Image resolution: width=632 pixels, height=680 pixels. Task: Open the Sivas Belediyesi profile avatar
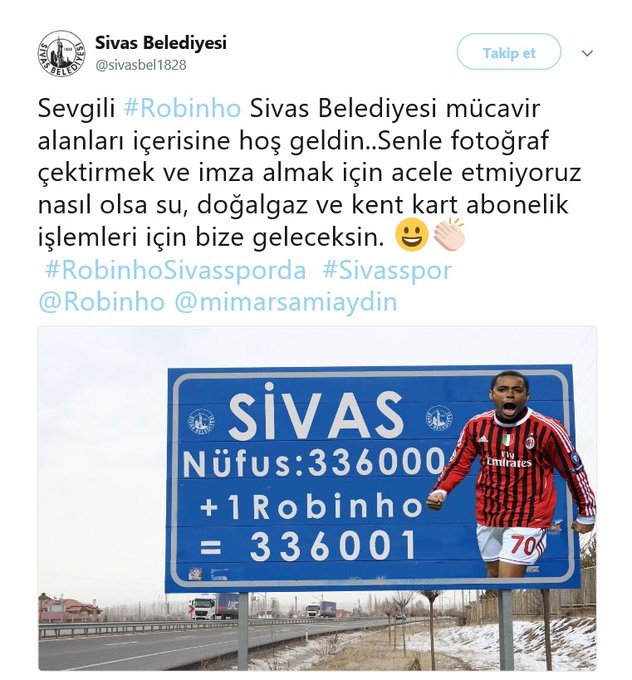pyautogui.click(x=61, y=54)
